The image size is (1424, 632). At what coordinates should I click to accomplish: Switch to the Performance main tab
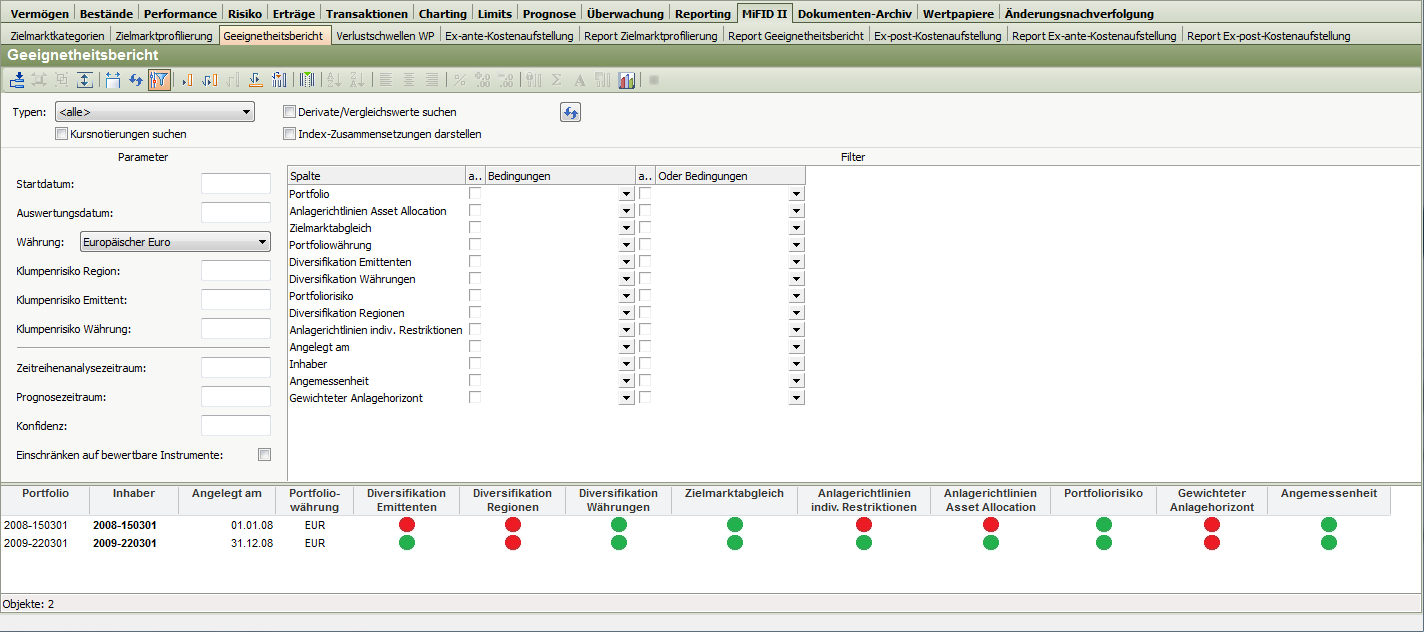point(180,14)
